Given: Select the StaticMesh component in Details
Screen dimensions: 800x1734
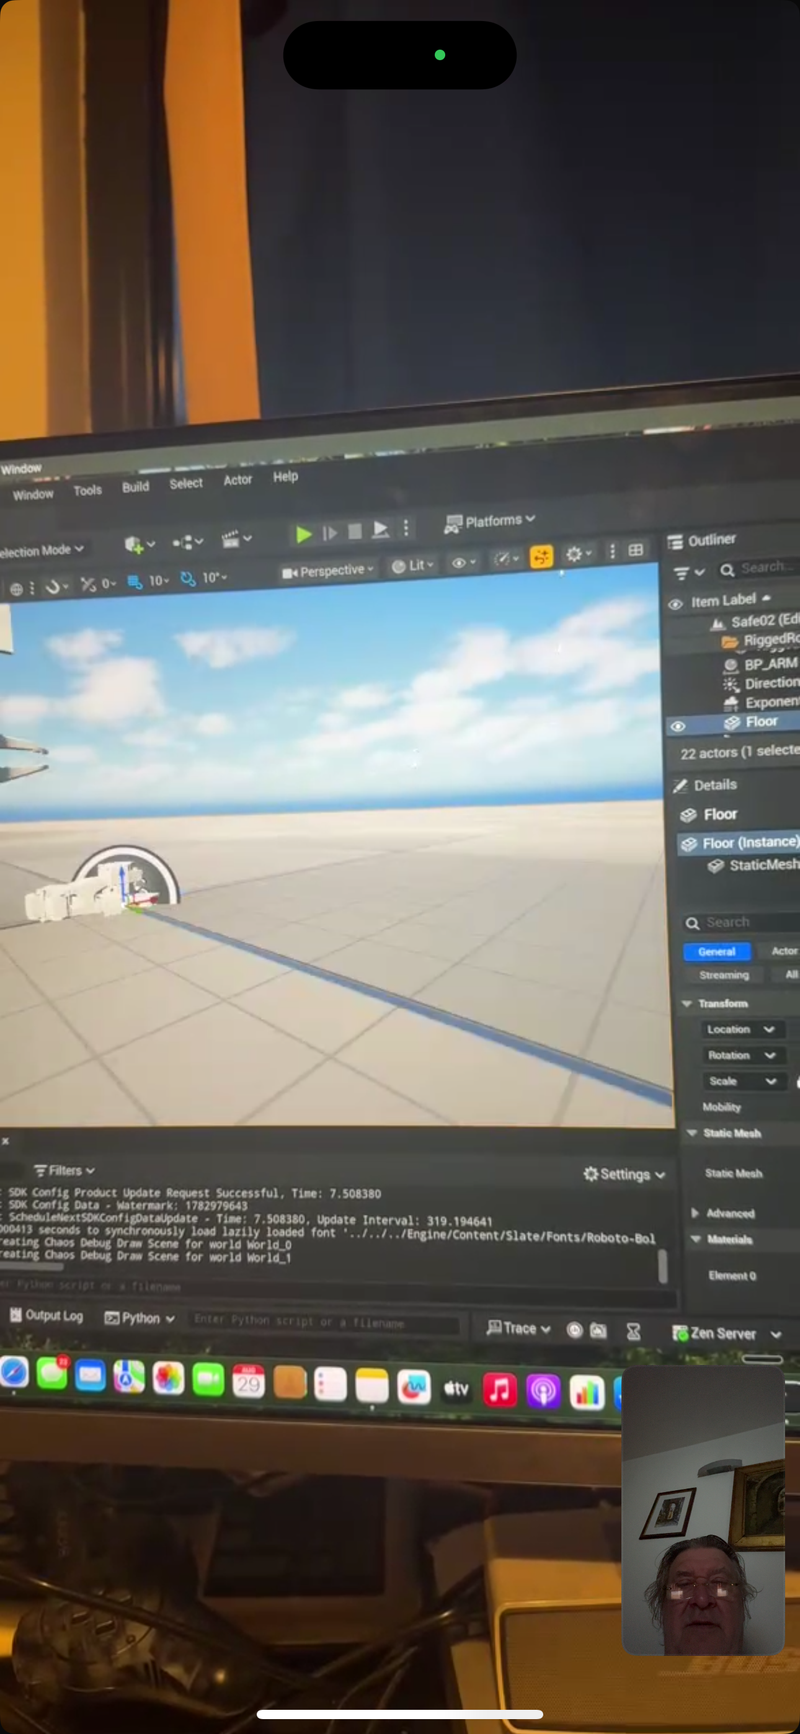Looking at the screenshot, I should point(753,865).
